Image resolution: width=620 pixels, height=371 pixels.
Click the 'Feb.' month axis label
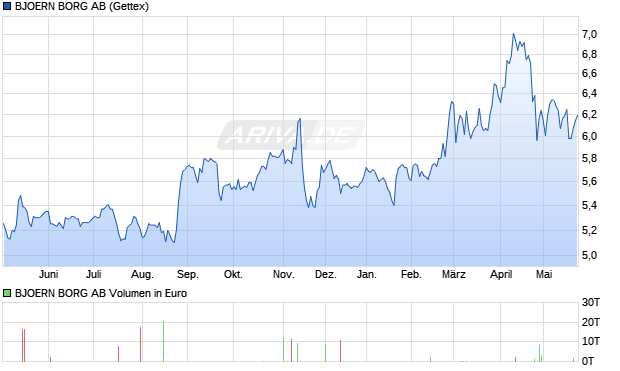click(x=411, y=274)
